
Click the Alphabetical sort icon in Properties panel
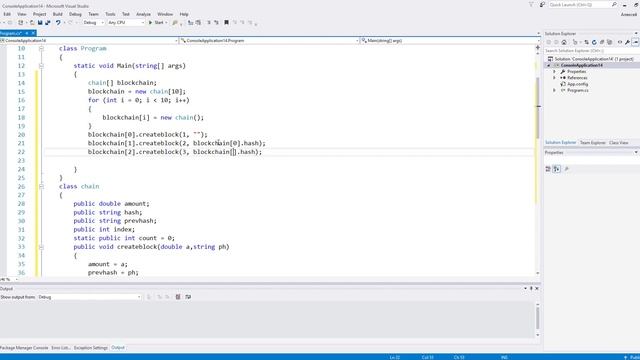point(557,169)
